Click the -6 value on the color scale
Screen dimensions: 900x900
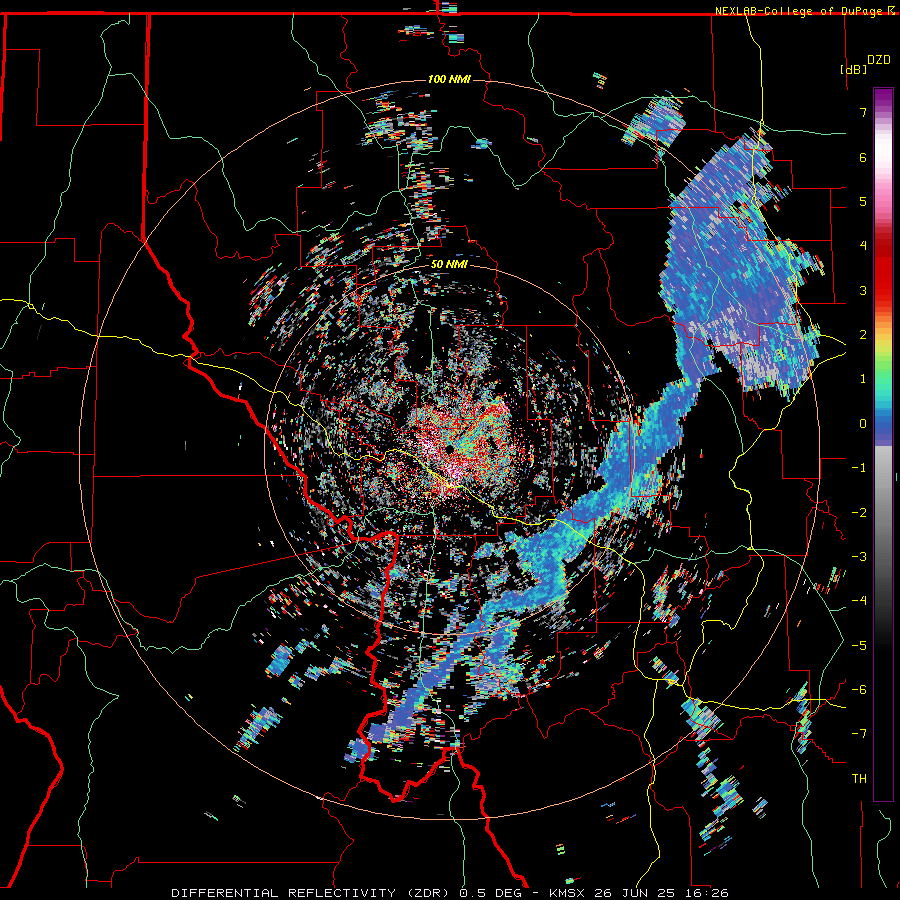(x=859, y=690)
